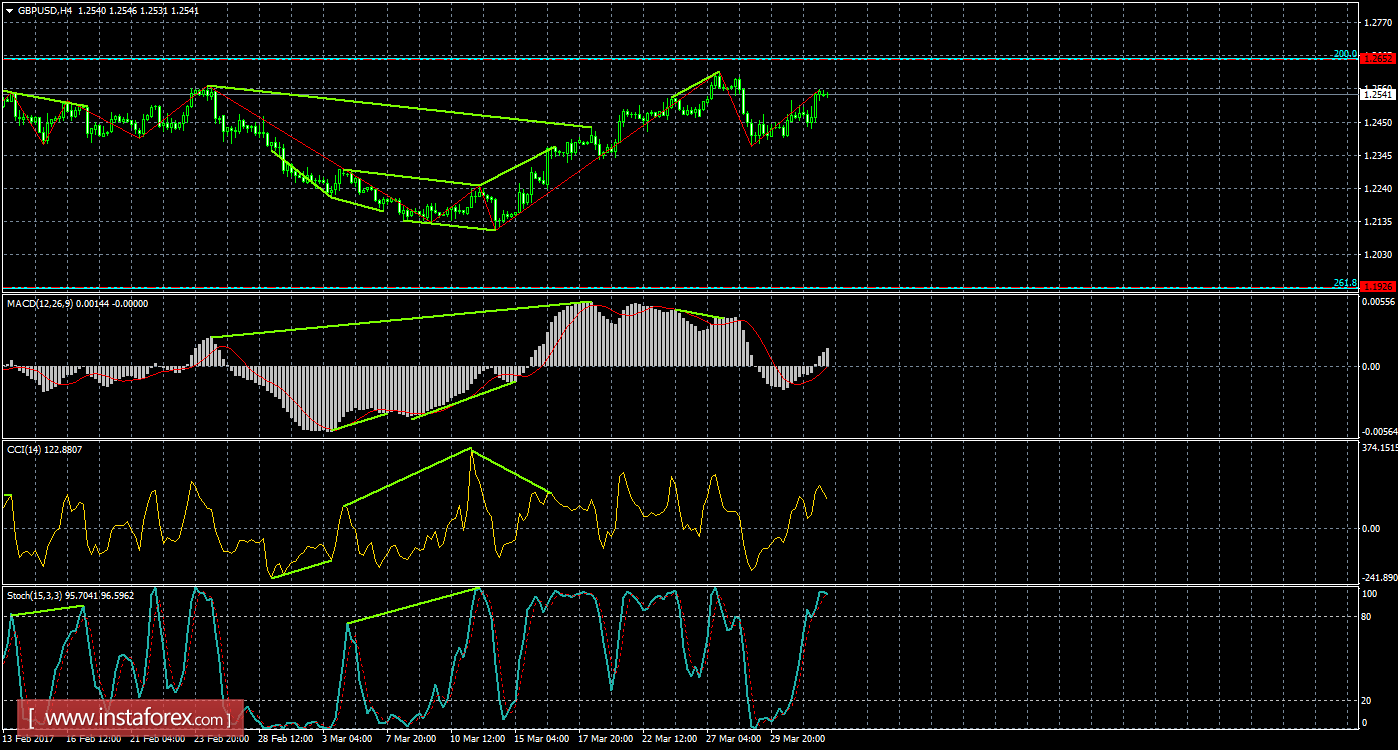Click the red 1.2652 price tag
Image resolution: width=1398 pixels, height=750 pixels.
click(x=1378, y=58)
